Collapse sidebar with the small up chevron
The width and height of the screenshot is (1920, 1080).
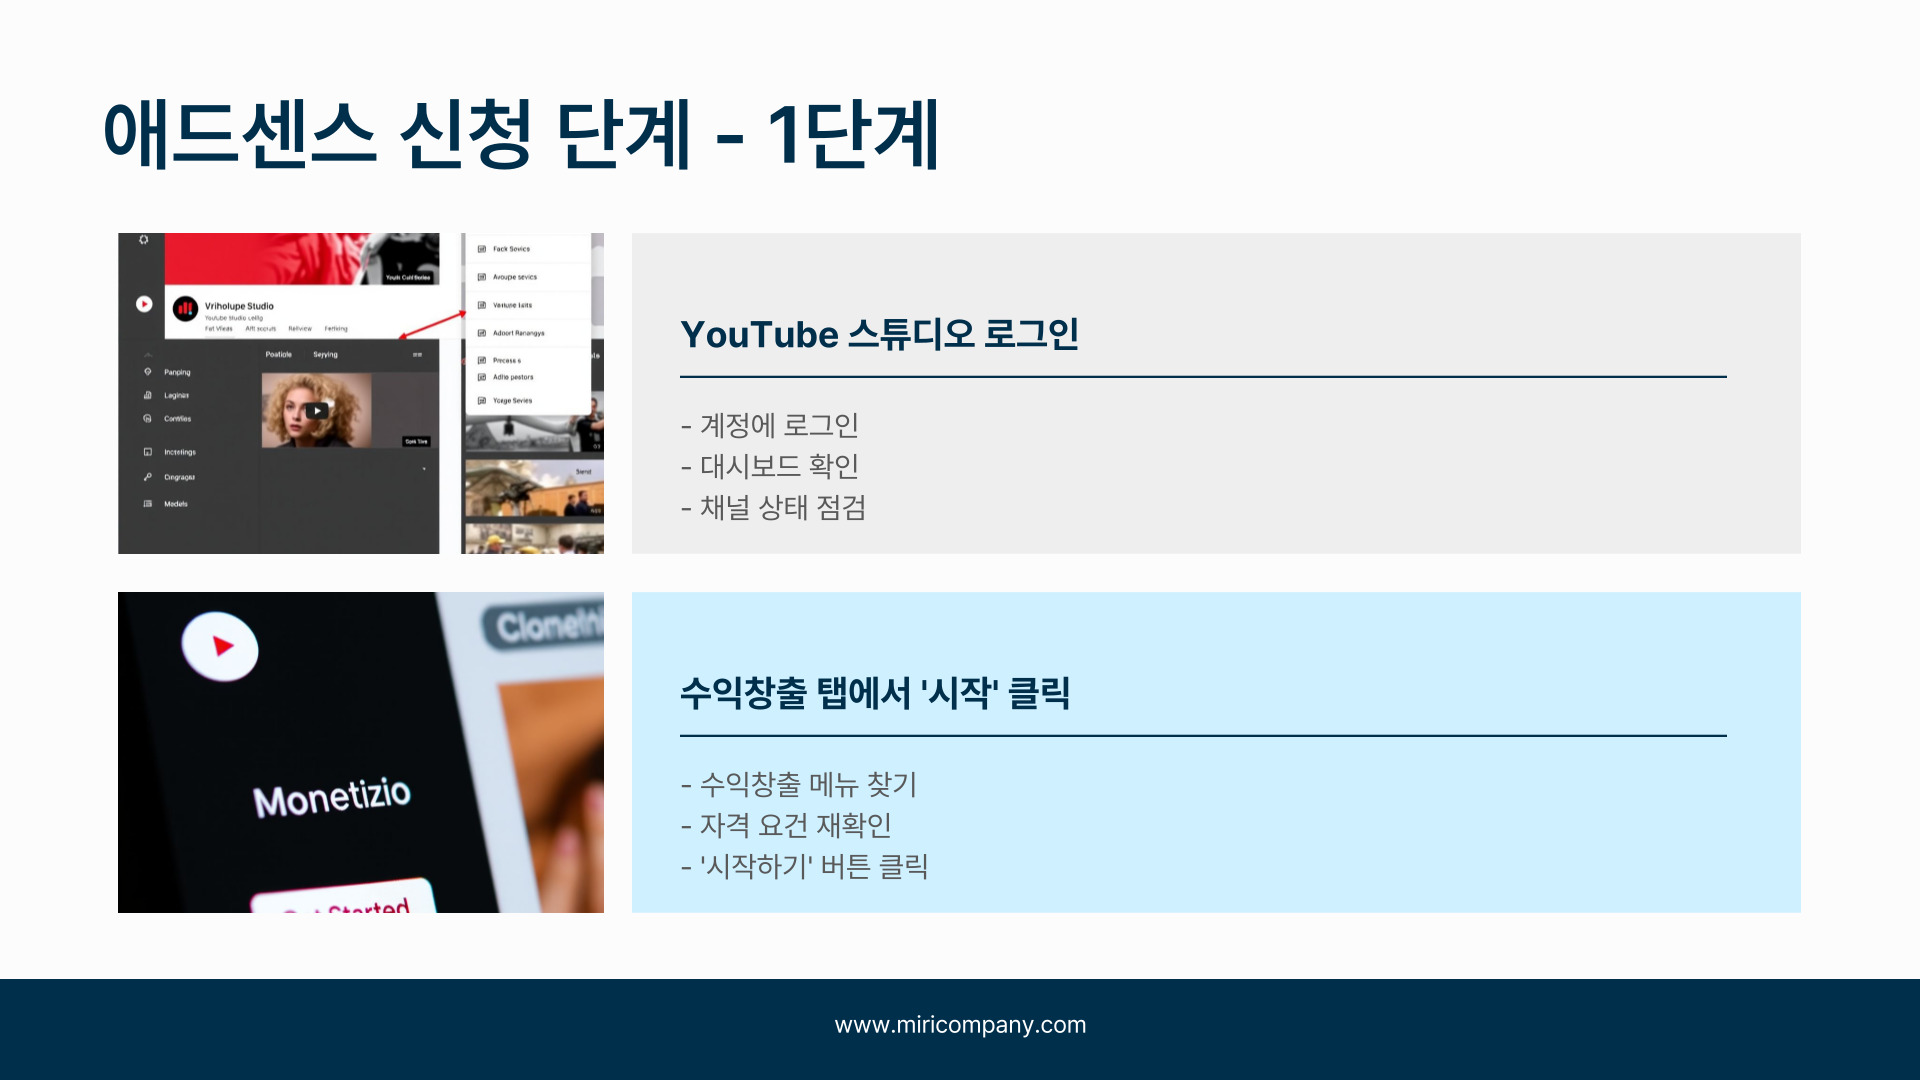tap(148, 355)
